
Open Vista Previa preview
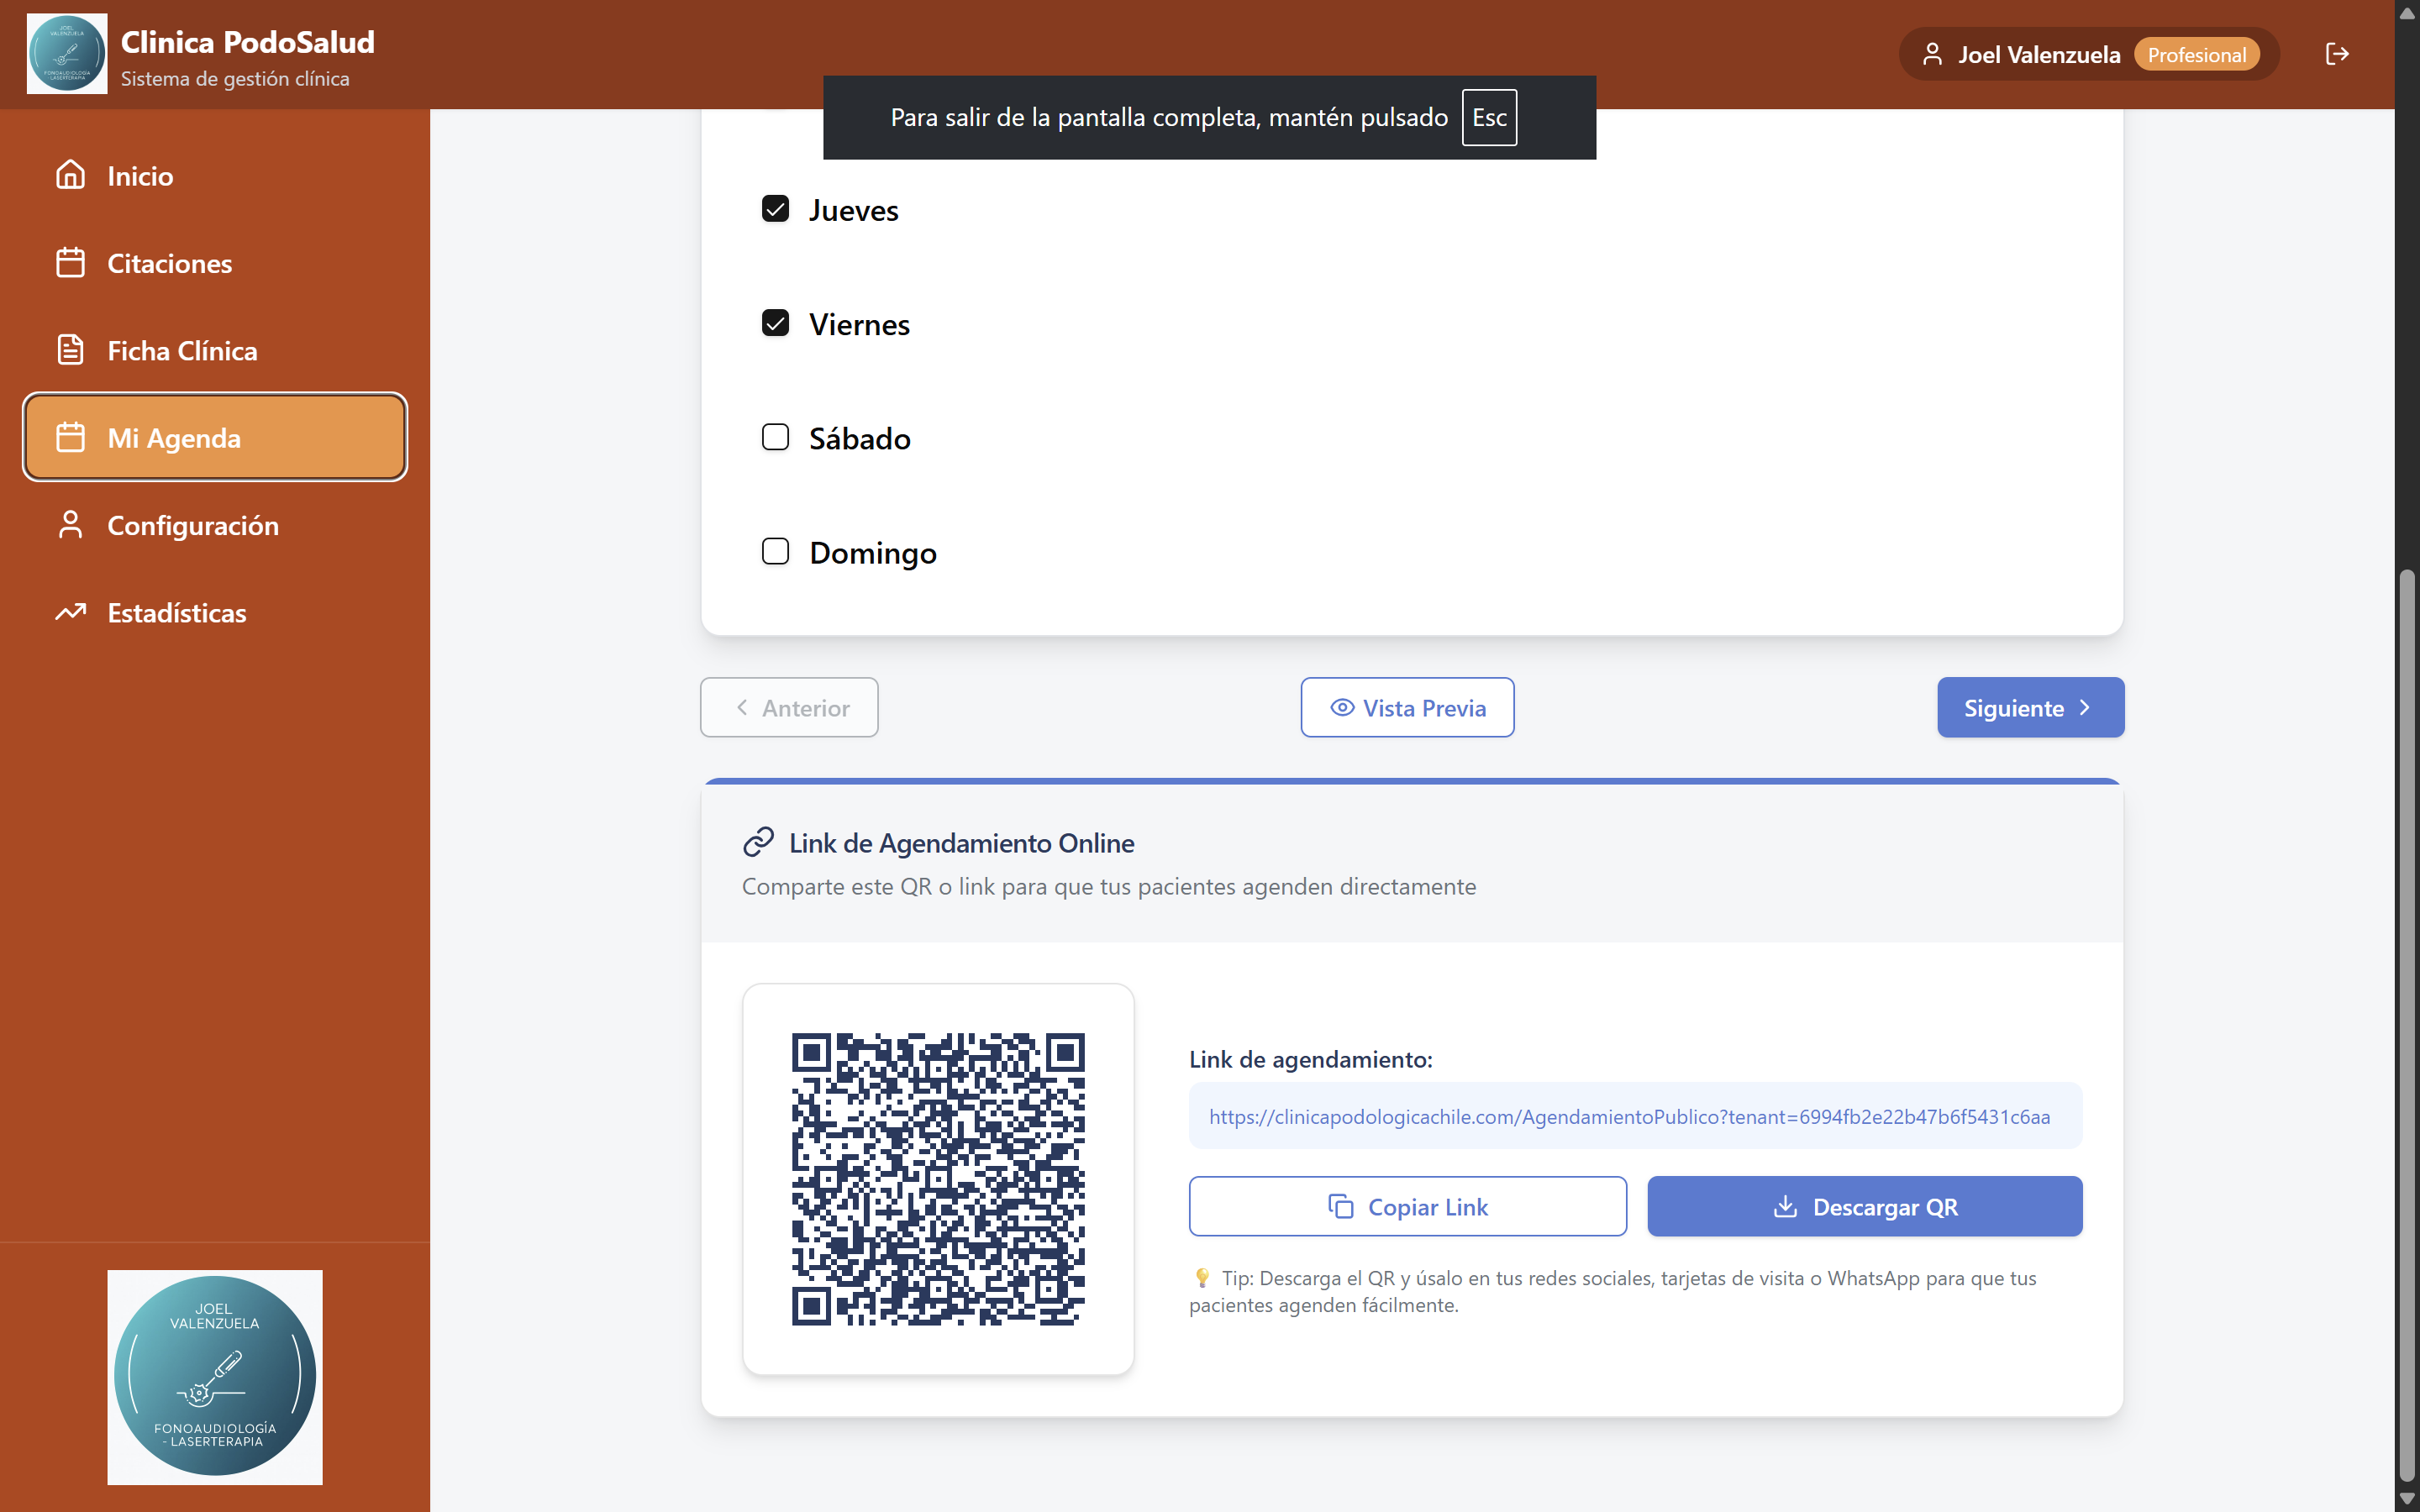pyautogui.click(x=1407, y=707)
